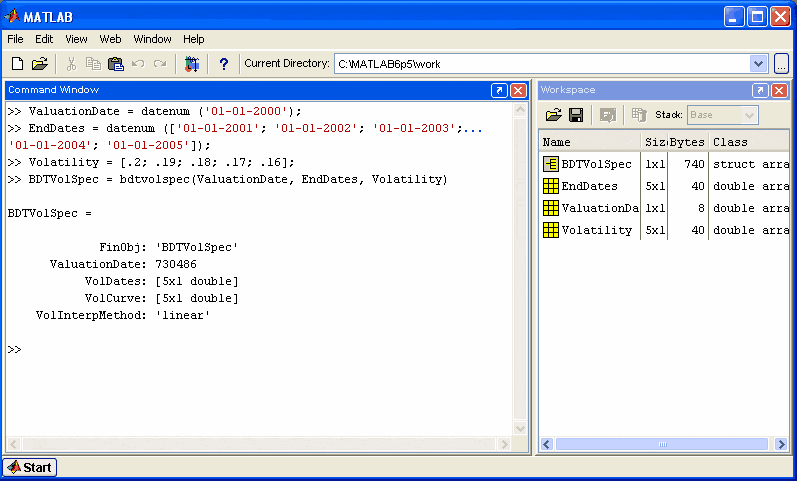
Task: Select the BDTVolSpec struct variable icon
Action: (550, 164)
